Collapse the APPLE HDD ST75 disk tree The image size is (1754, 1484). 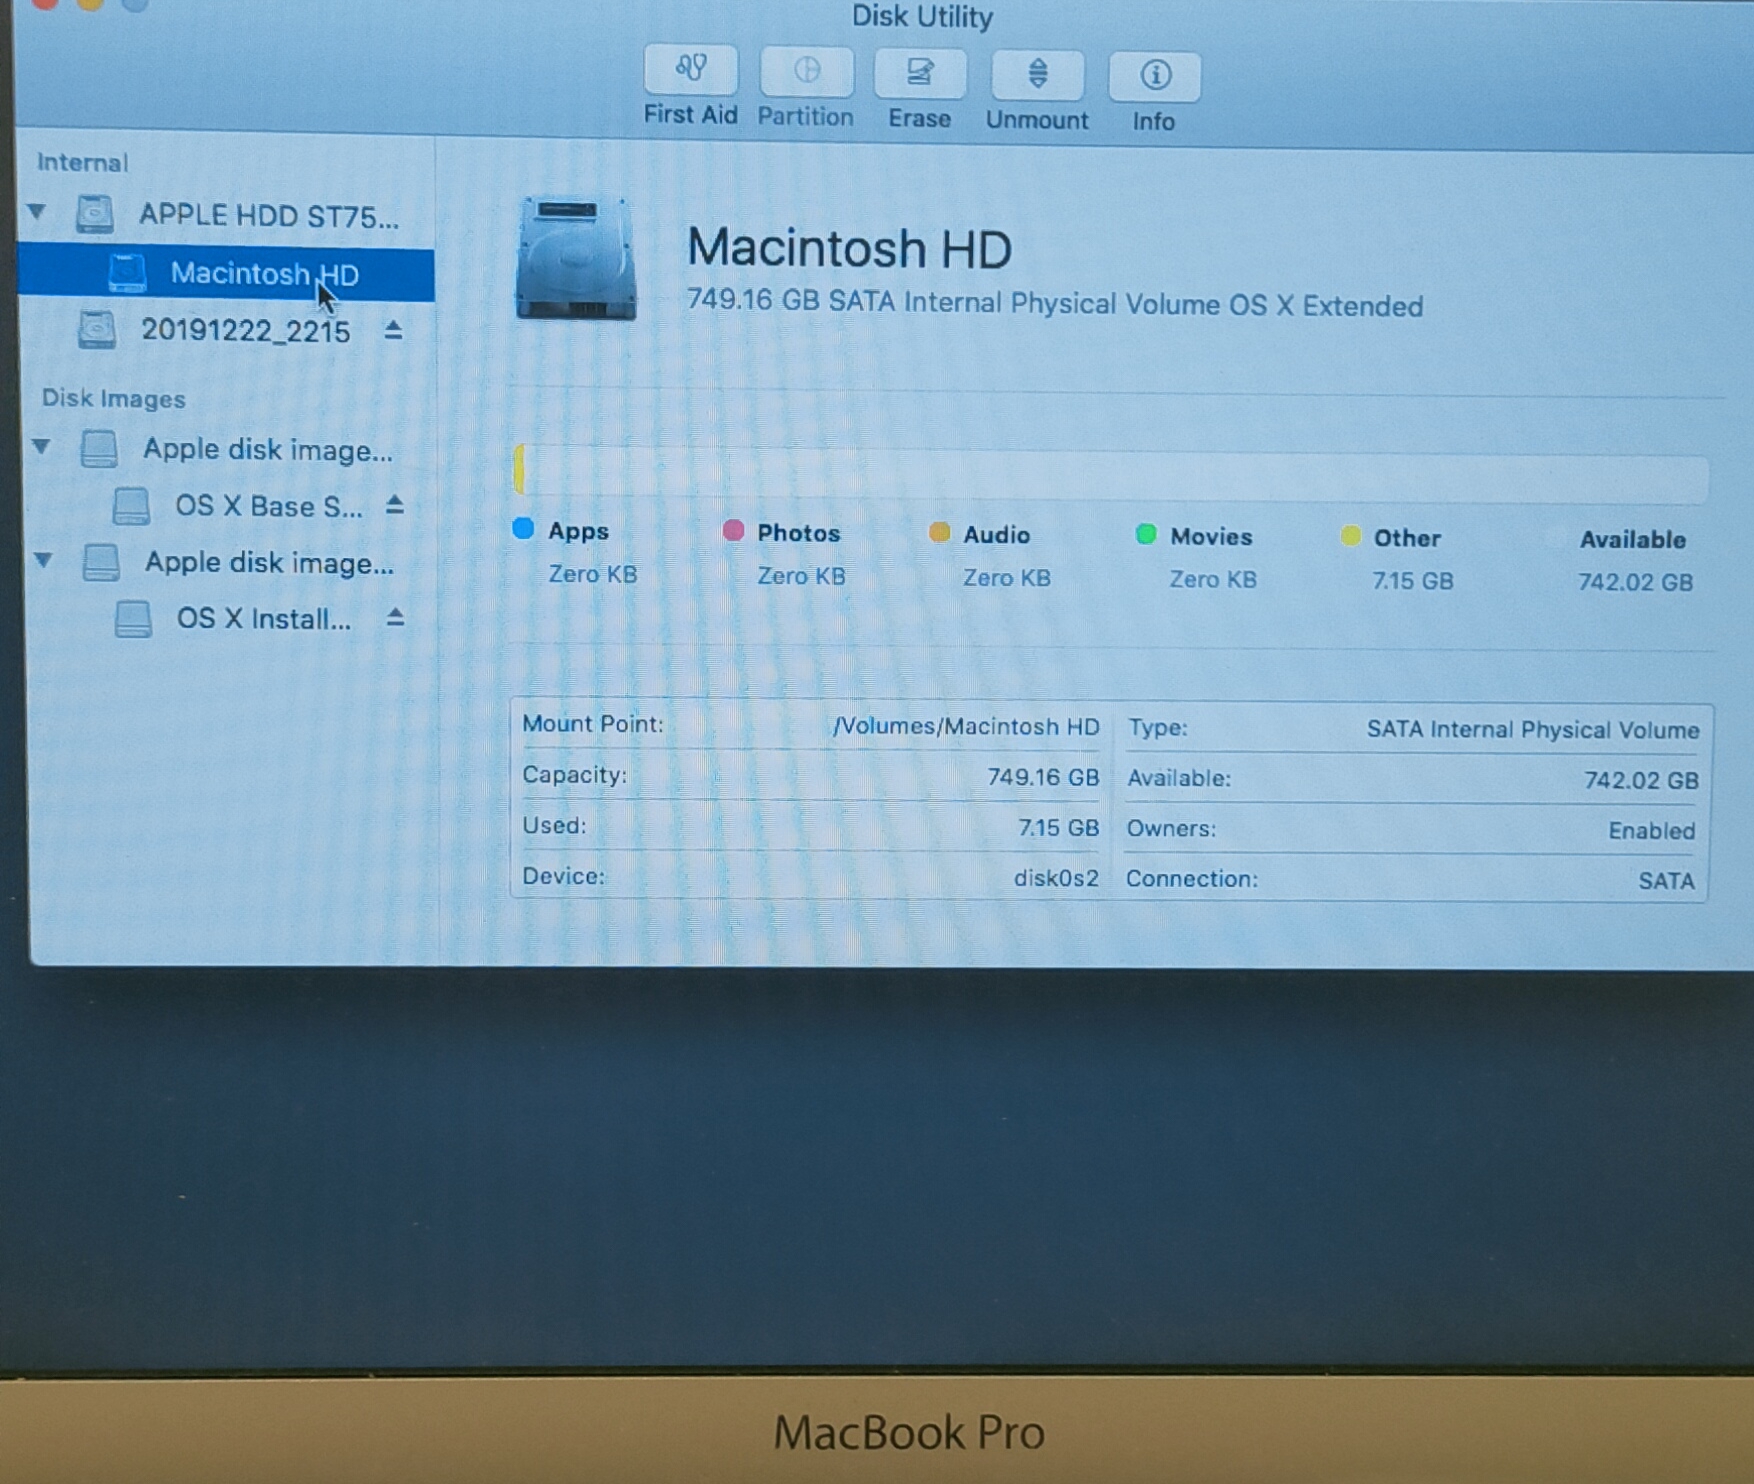click(38, 212)
